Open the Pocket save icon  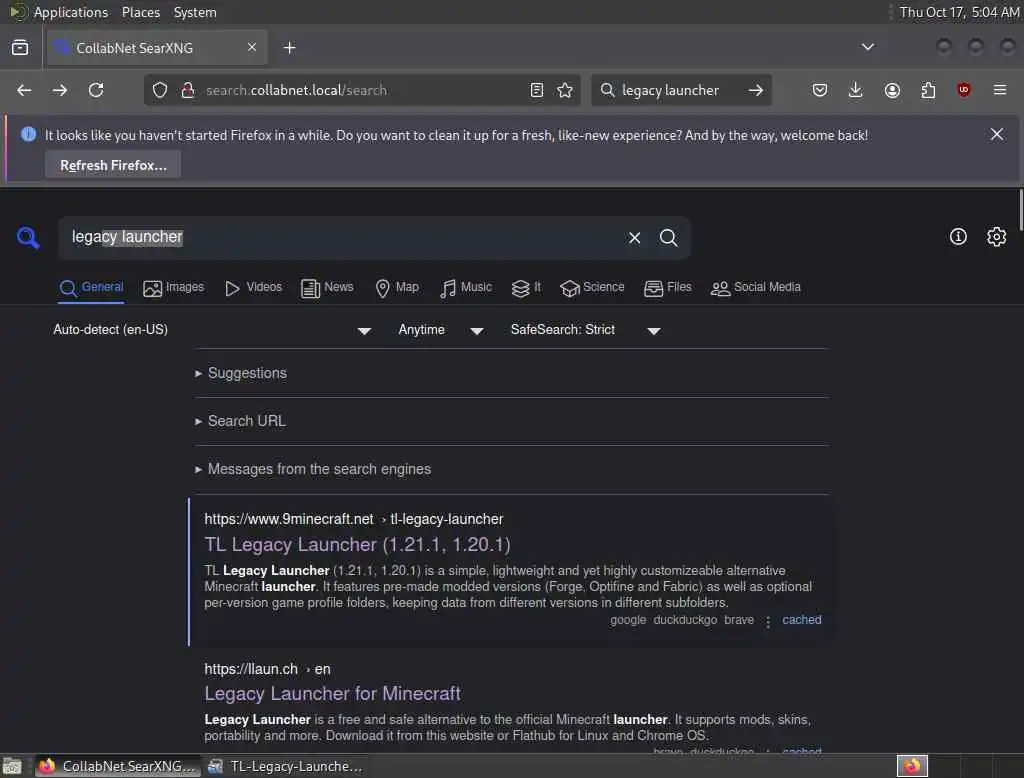820,90
